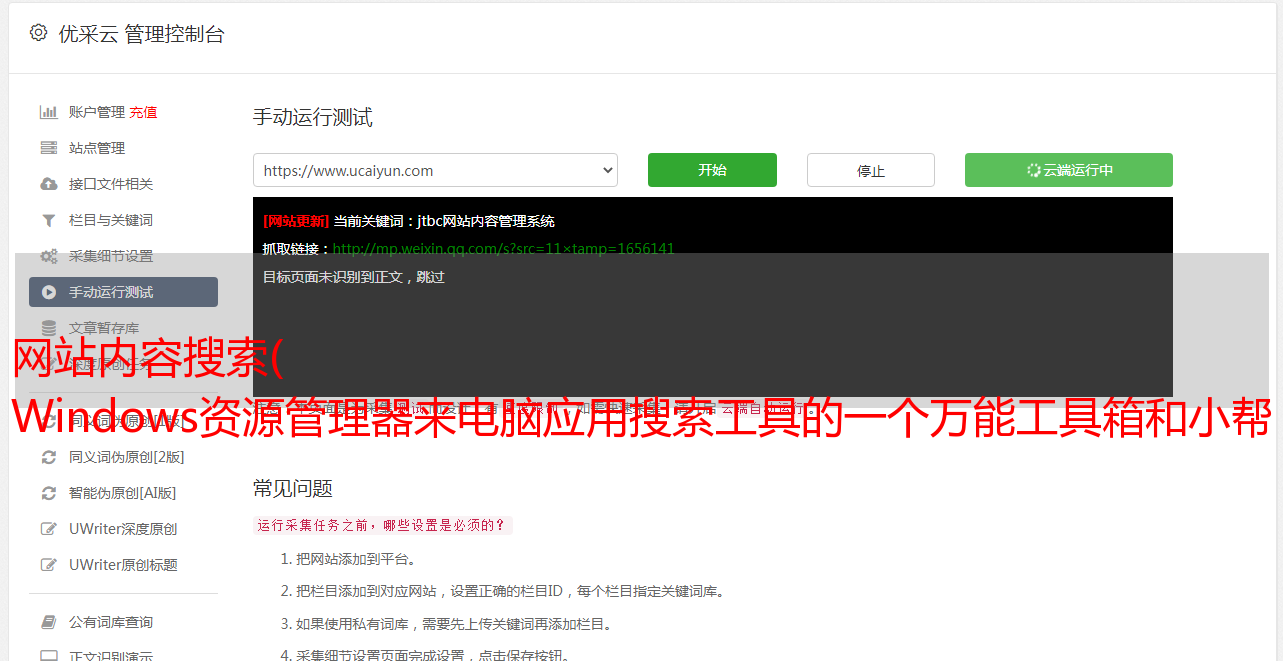Expand the https://www.ucaiyun.com site dropdown

[435, 170]
